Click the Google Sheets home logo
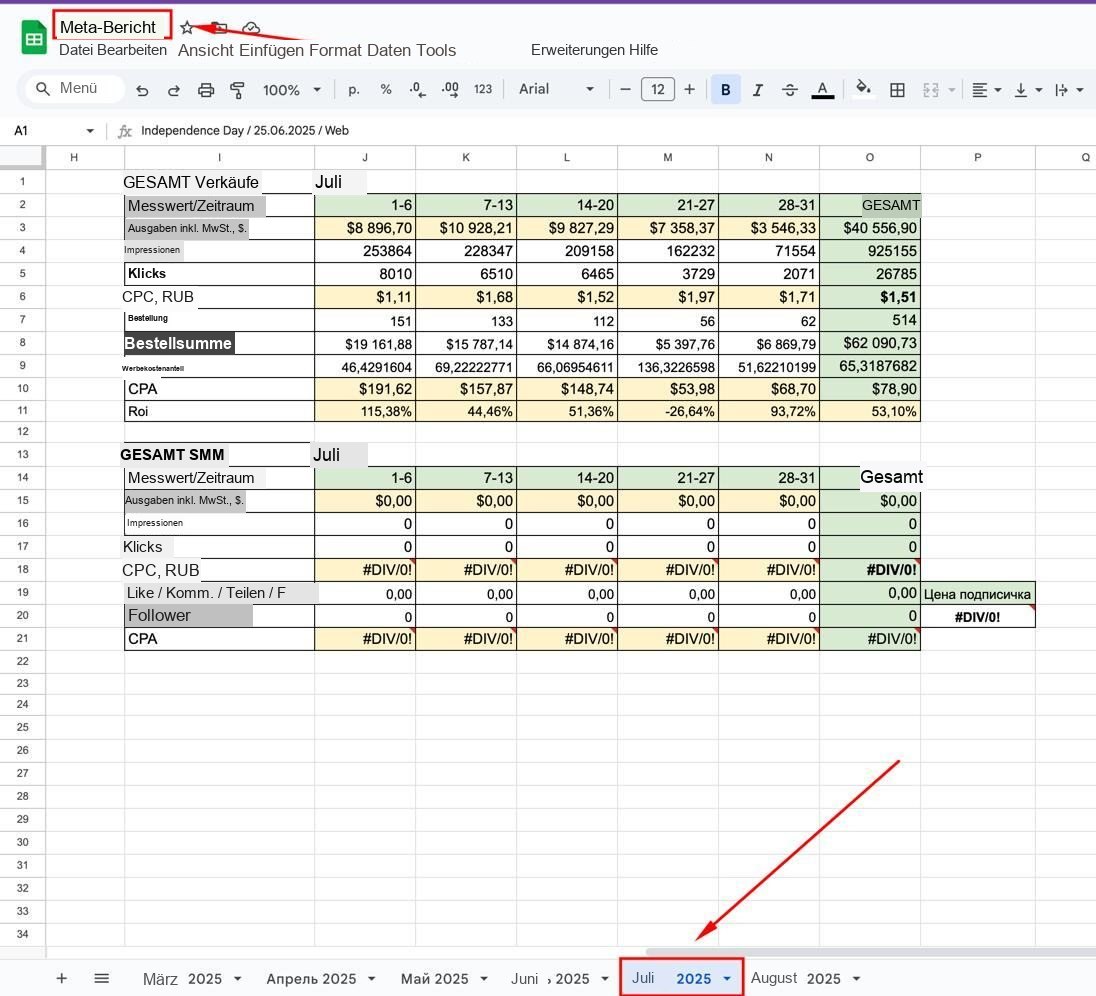 (x=33, y=38)
